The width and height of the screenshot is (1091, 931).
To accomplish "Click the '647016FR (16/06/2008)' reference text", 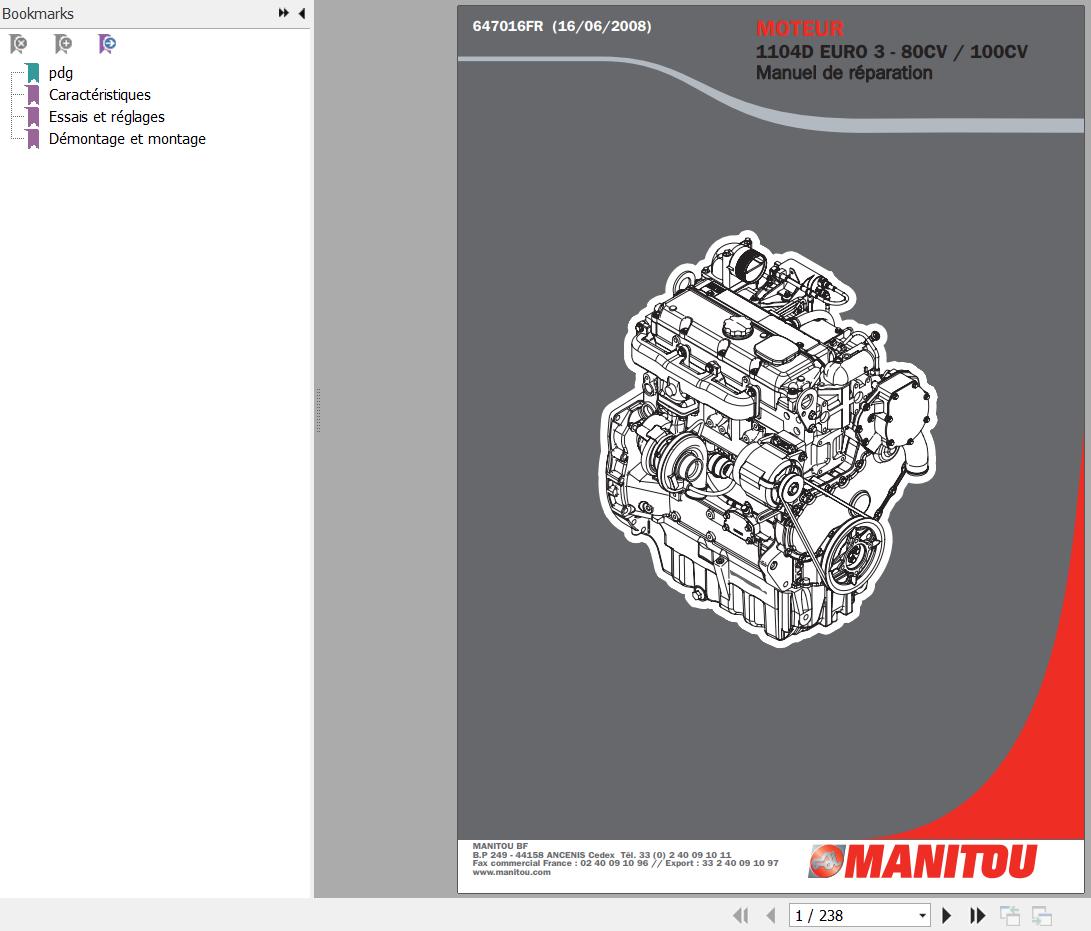I will coord(562,26).
